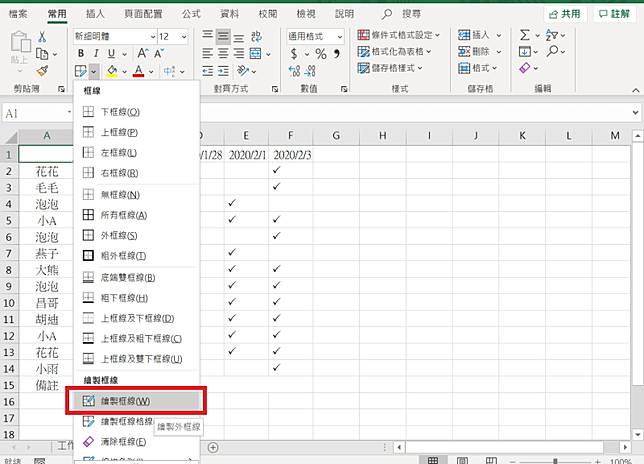Open the fill color dropdown arrow
The image size is (644, 464).
click(124, 72)
